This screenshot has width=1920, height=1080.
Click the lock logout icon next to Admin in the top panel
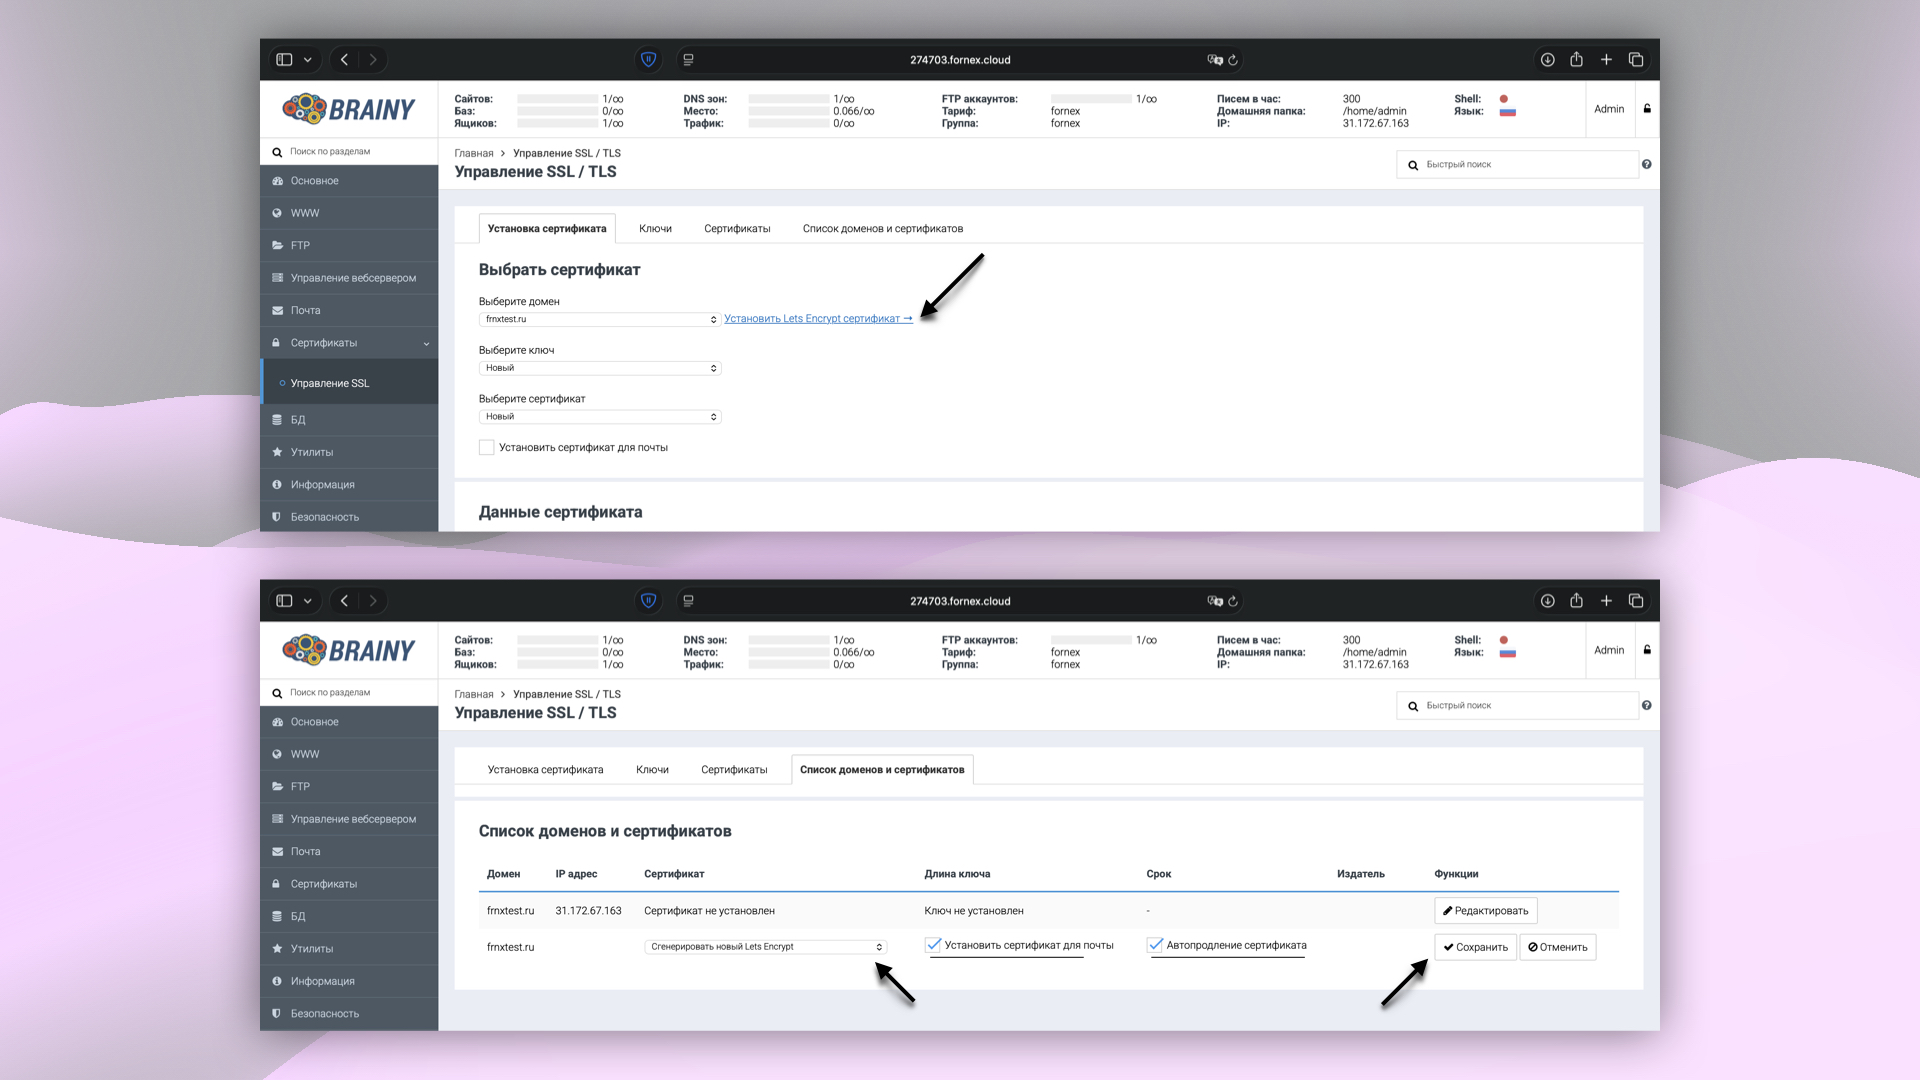[1647, 109]
